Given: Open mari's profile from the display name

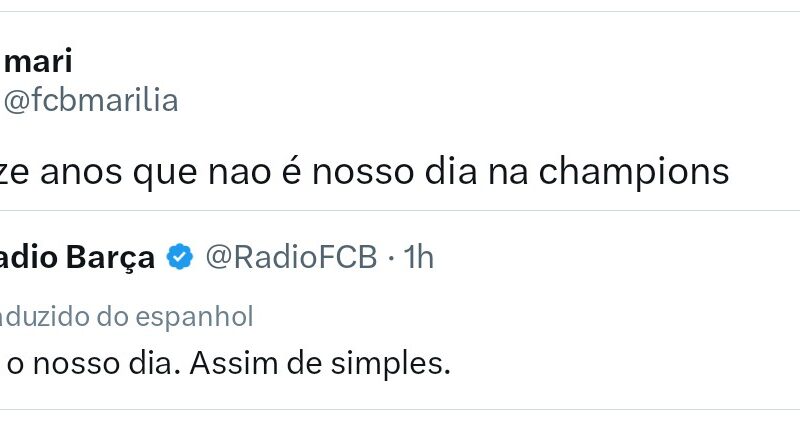Looking at the screenshot, I should (36, 62).
